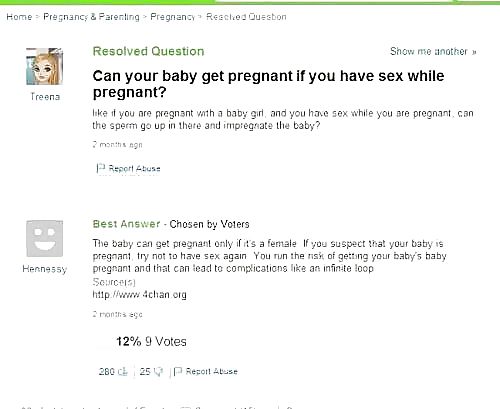Click the Treena username
Screen dimensions: 500x409
45,97
